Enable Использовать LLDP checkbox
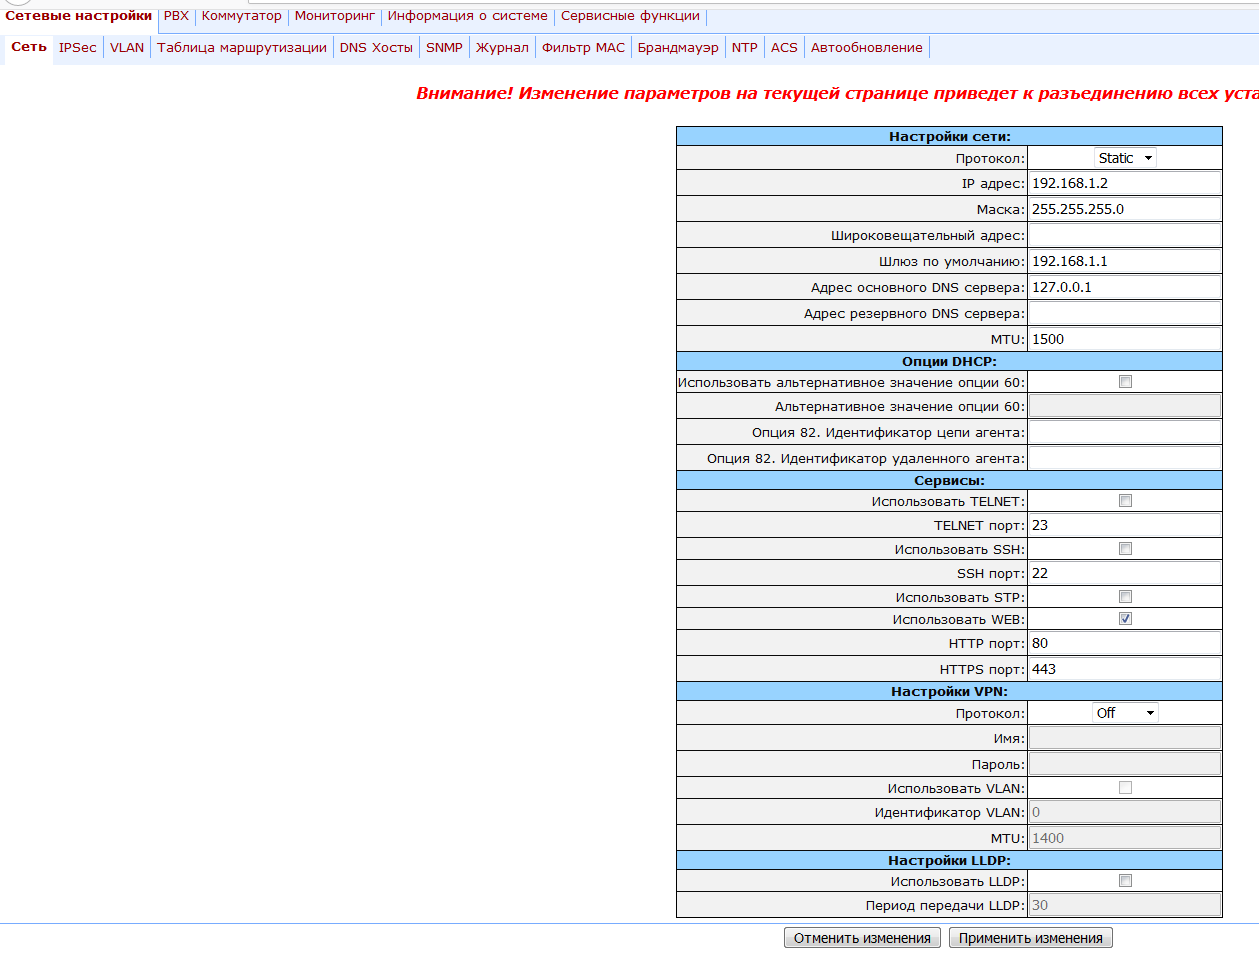This screenshot has height=961, width=1259. pyautogui.click(x=1125, y=881)
